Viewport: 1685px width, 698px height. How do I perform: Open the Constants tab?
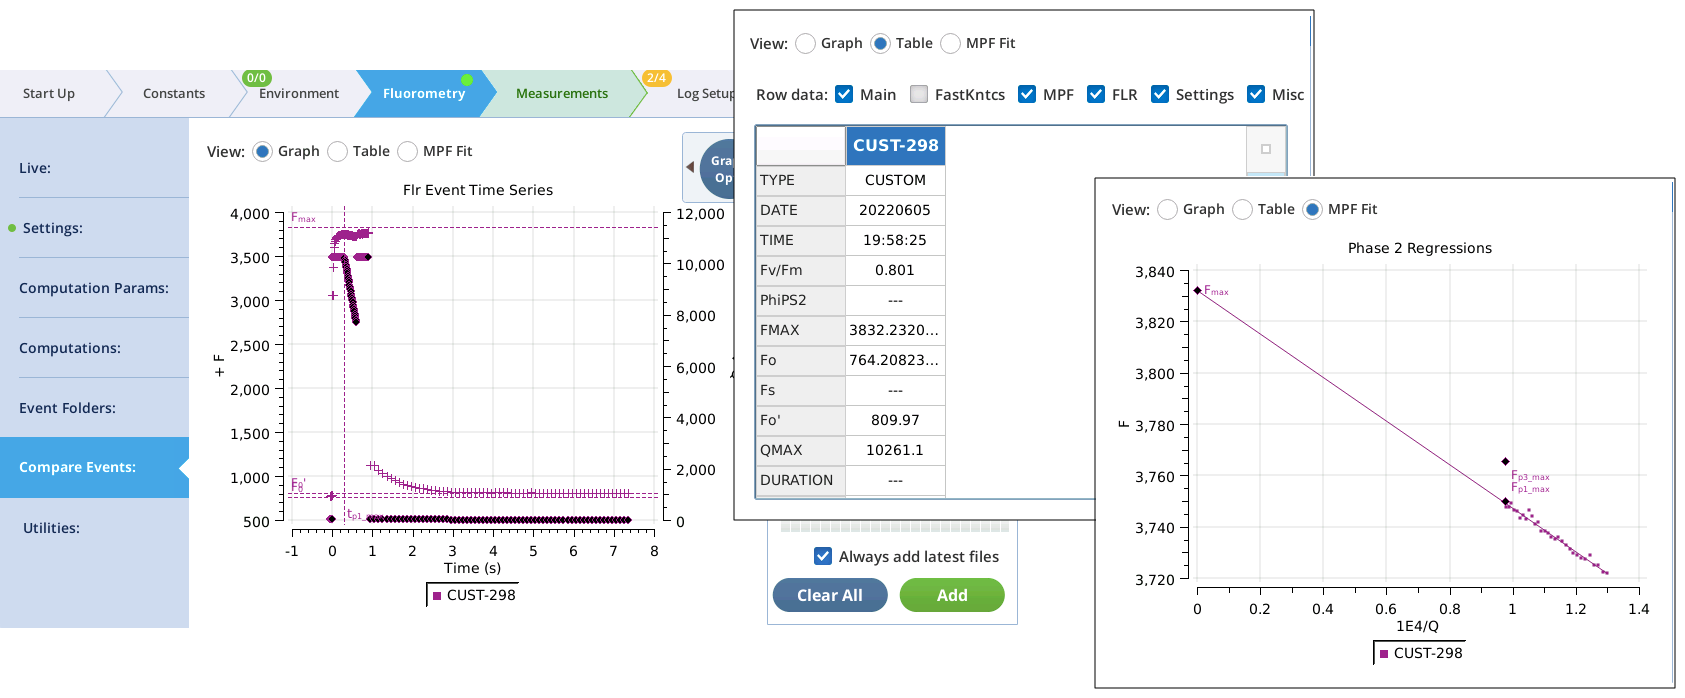tap(174, 94)
